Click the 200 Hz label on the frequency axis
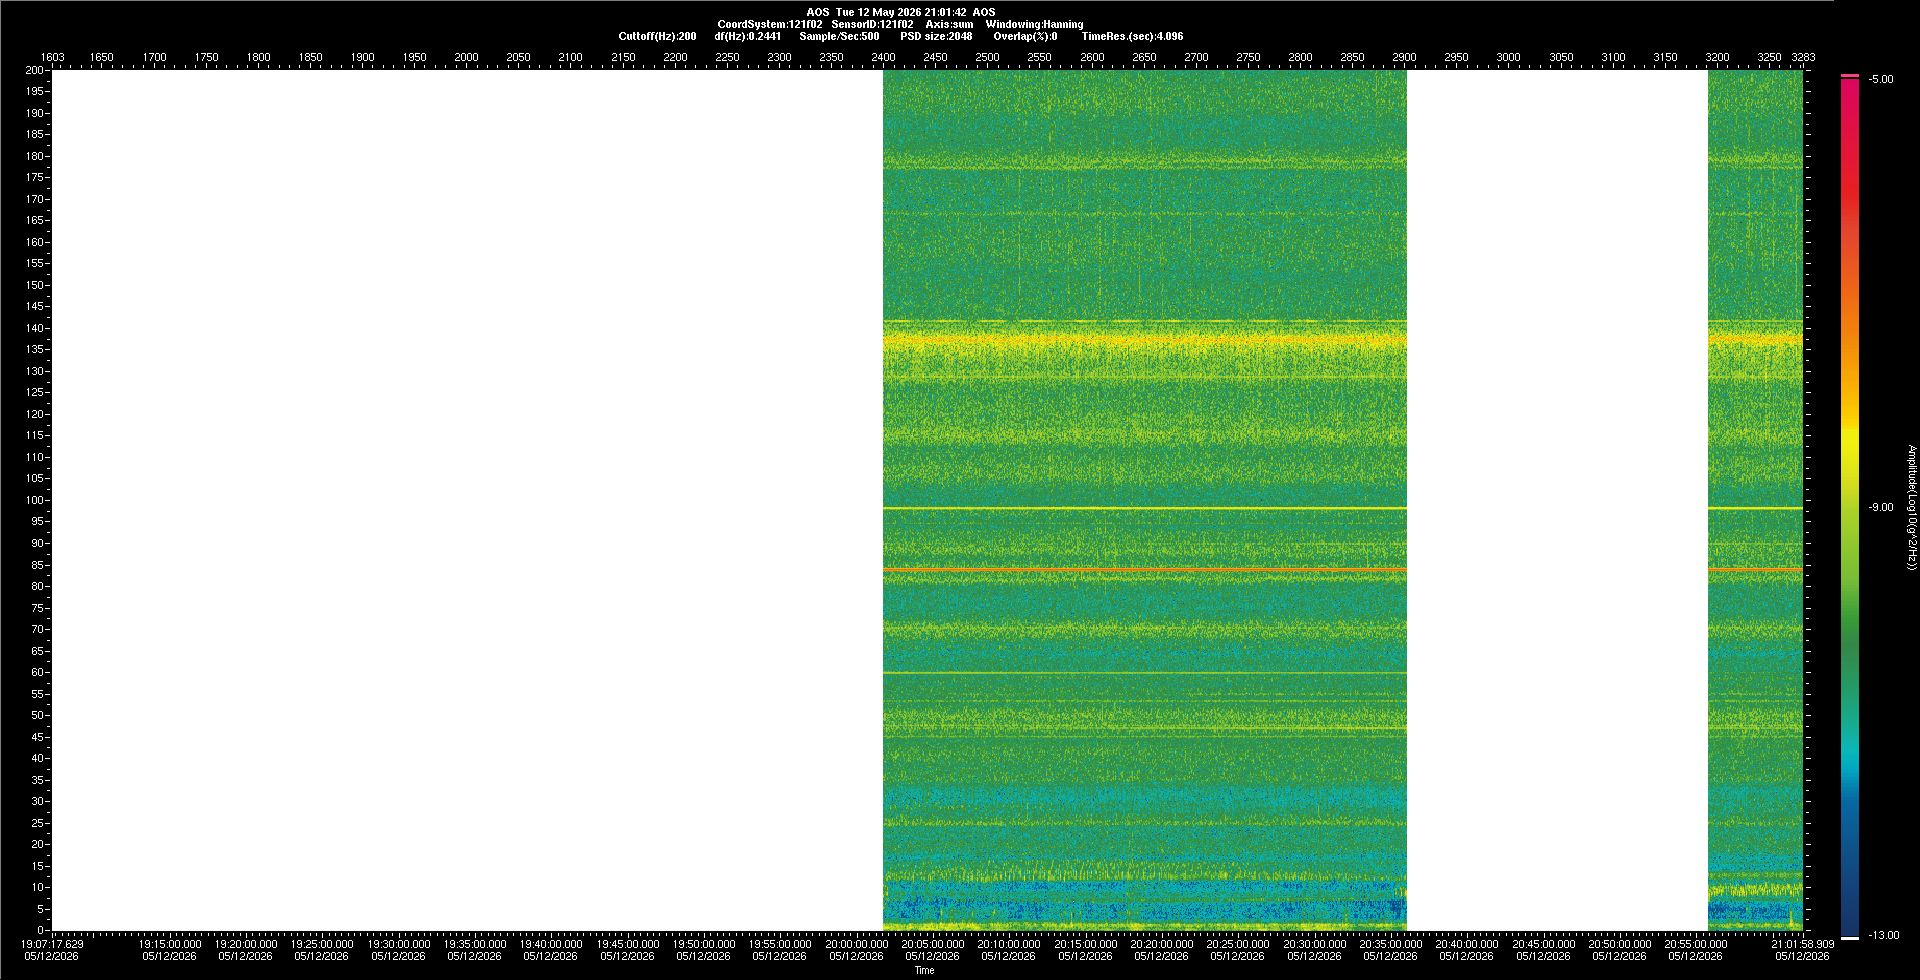Viewport: 1920px width, 980px height. [x=35, y=70]
